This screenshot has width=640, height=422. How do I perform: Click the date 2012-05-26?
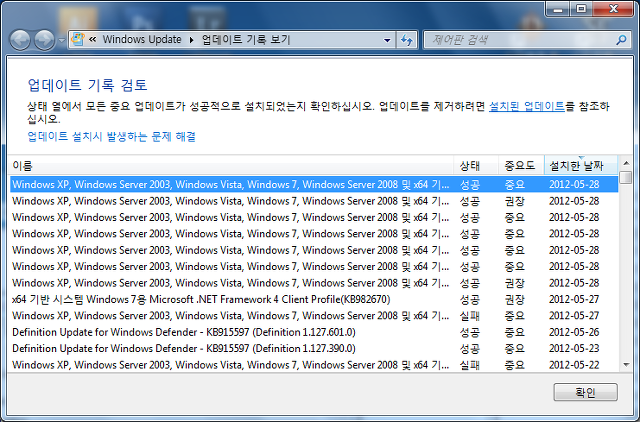pyautogui.click(x=574, y=332)
